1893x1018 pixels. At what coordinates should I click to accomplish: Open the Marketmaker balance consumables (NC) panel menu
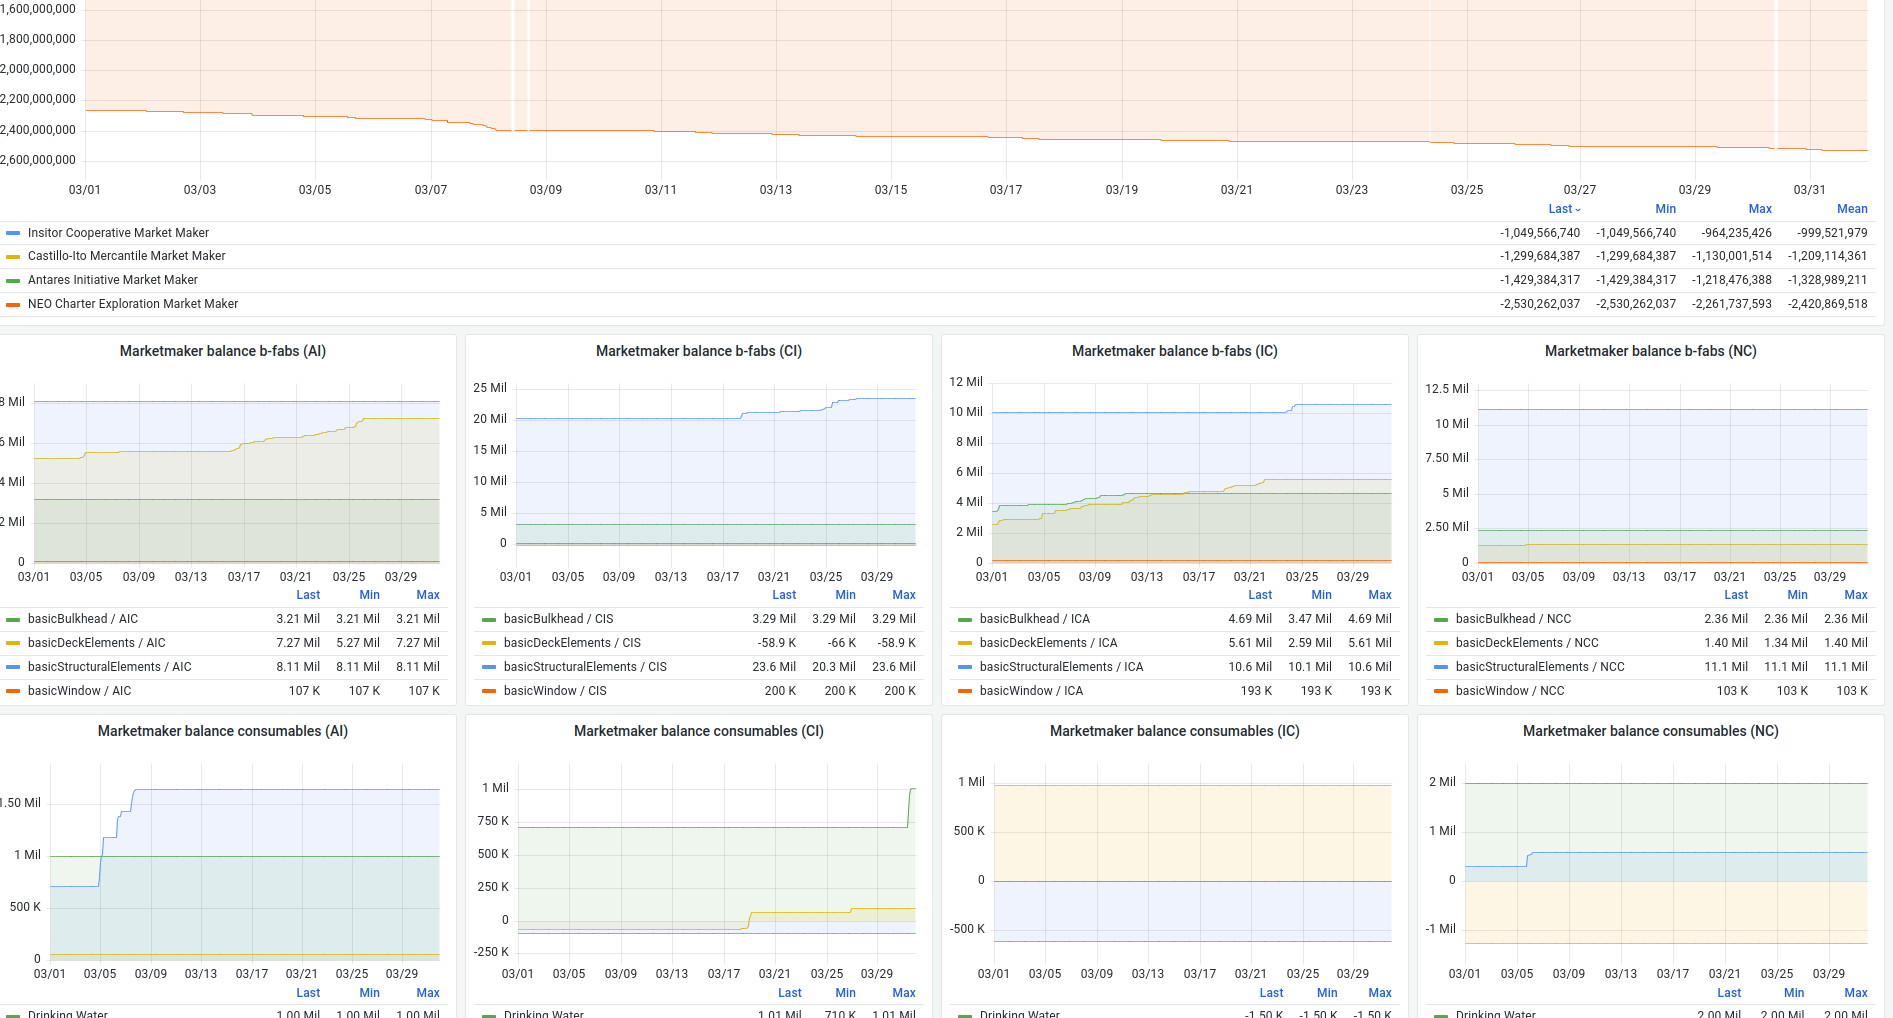click(1651, 731)
